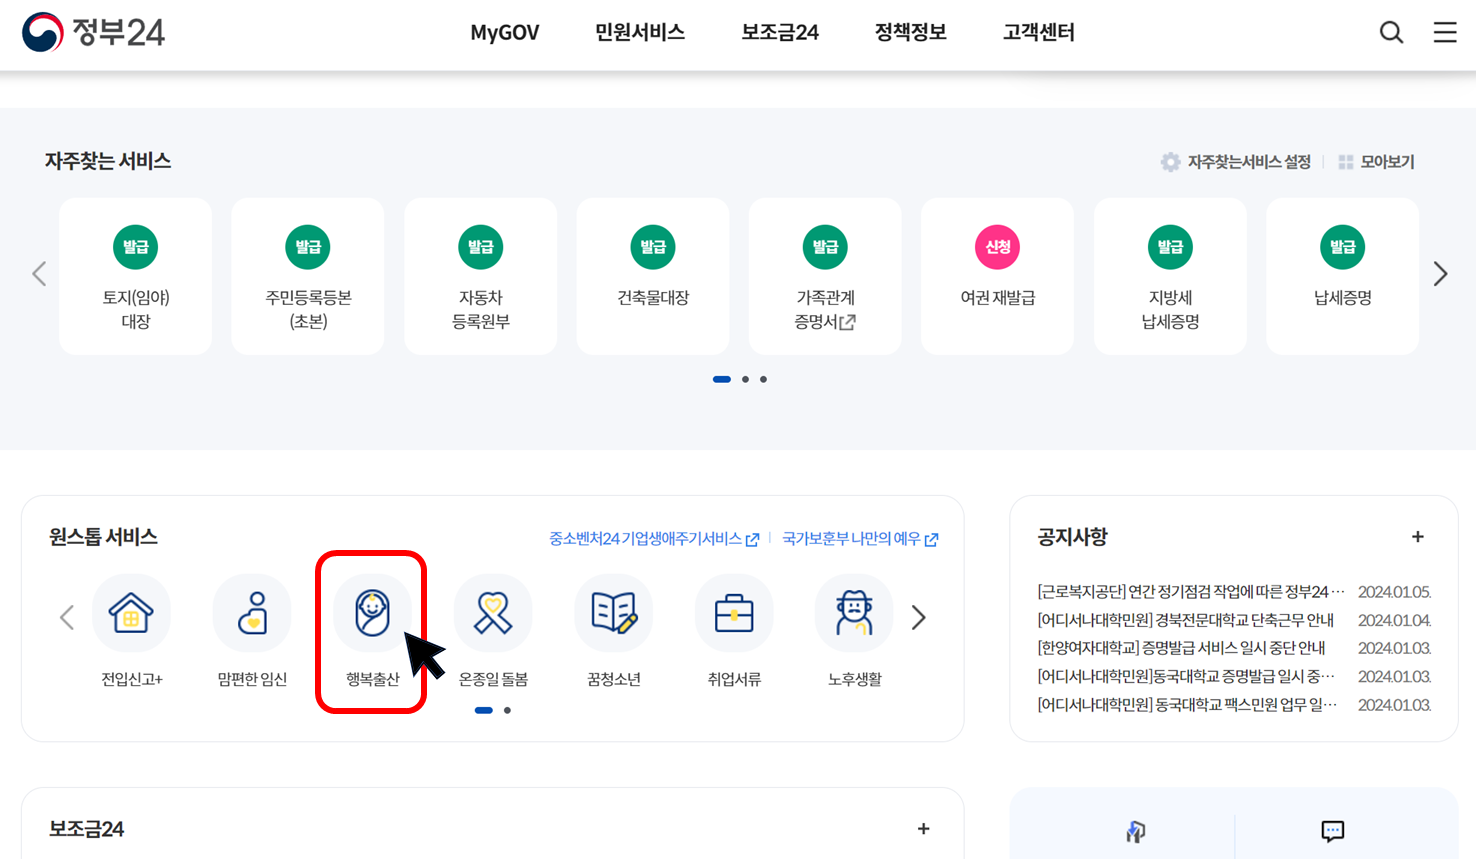The image size is (1476, 859).
Task: Open MyGOV menu
Action: point(505,33)
